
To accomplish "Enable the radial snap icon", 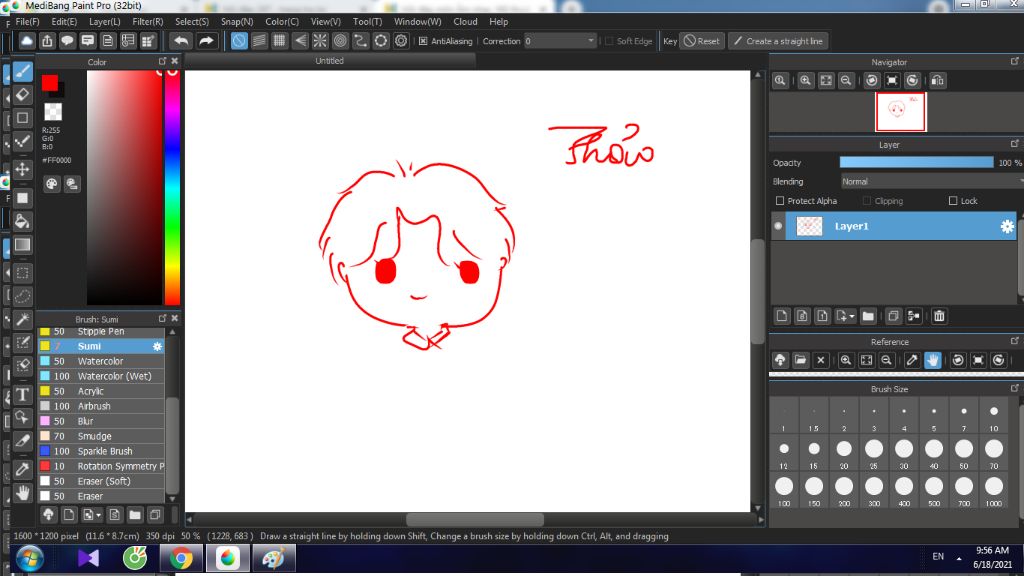I will [x=319, y=41].
